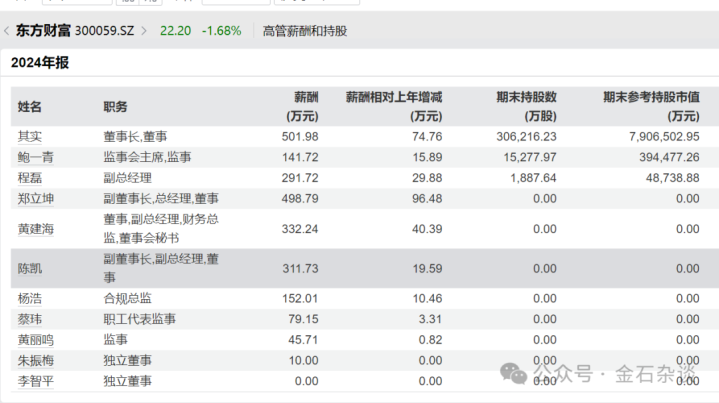
Task: Click the change percentage -1.68%
Action: tap(221, 31)
